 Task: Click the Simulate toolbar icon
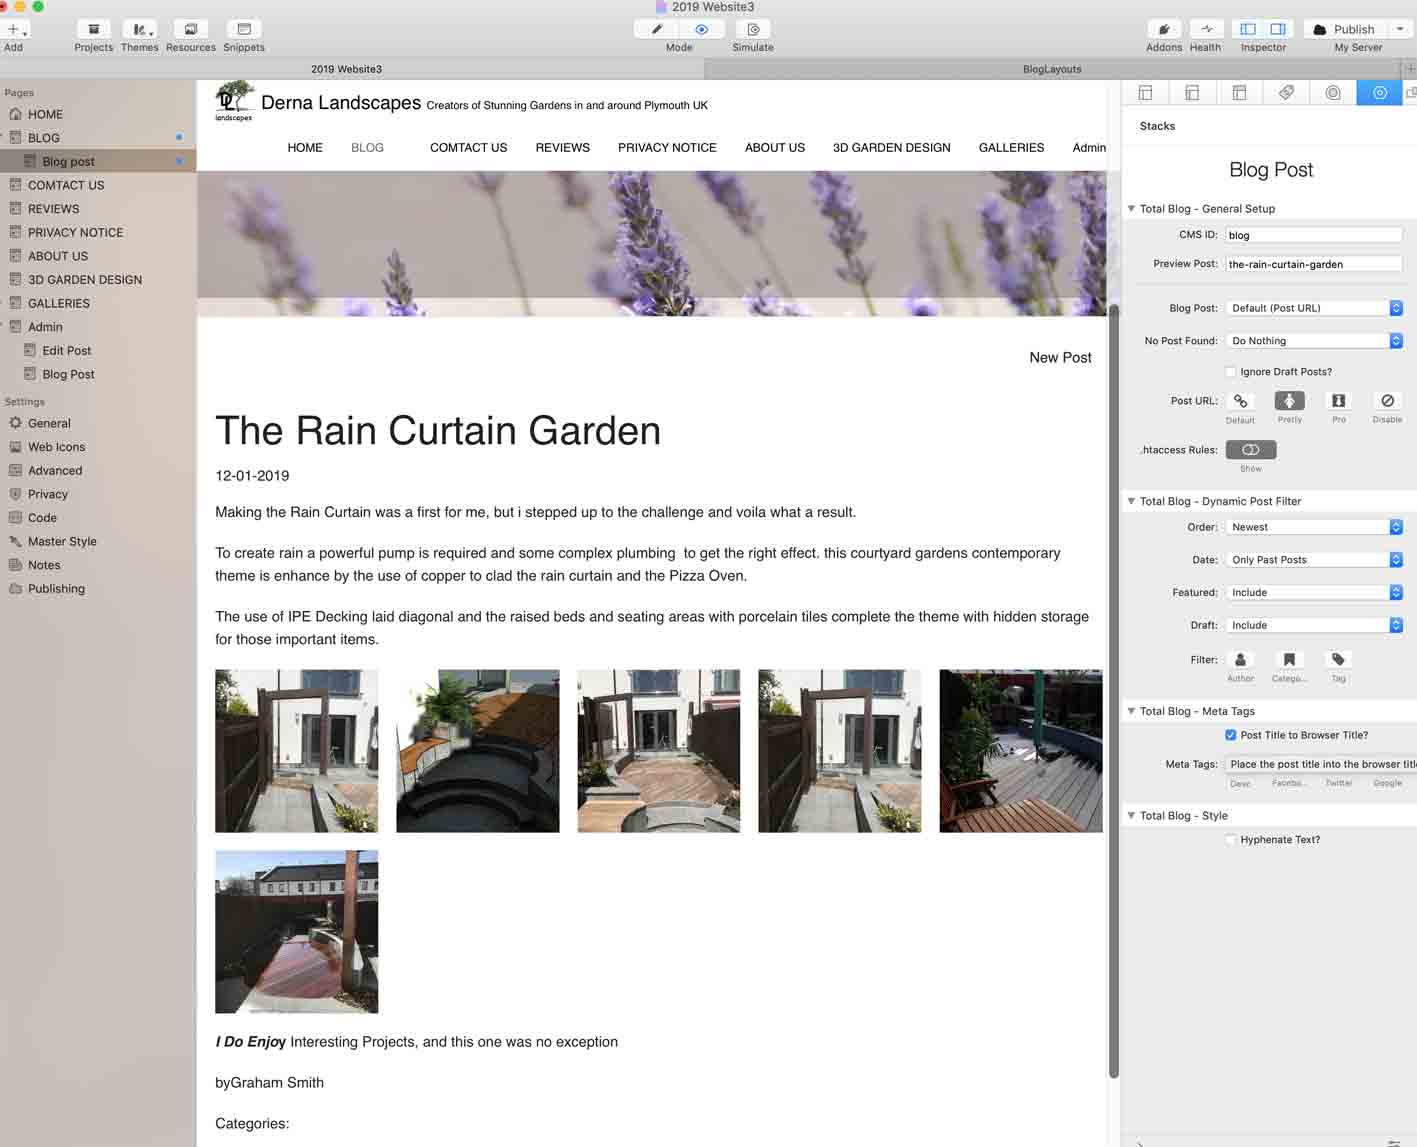[x=753, y=29]
